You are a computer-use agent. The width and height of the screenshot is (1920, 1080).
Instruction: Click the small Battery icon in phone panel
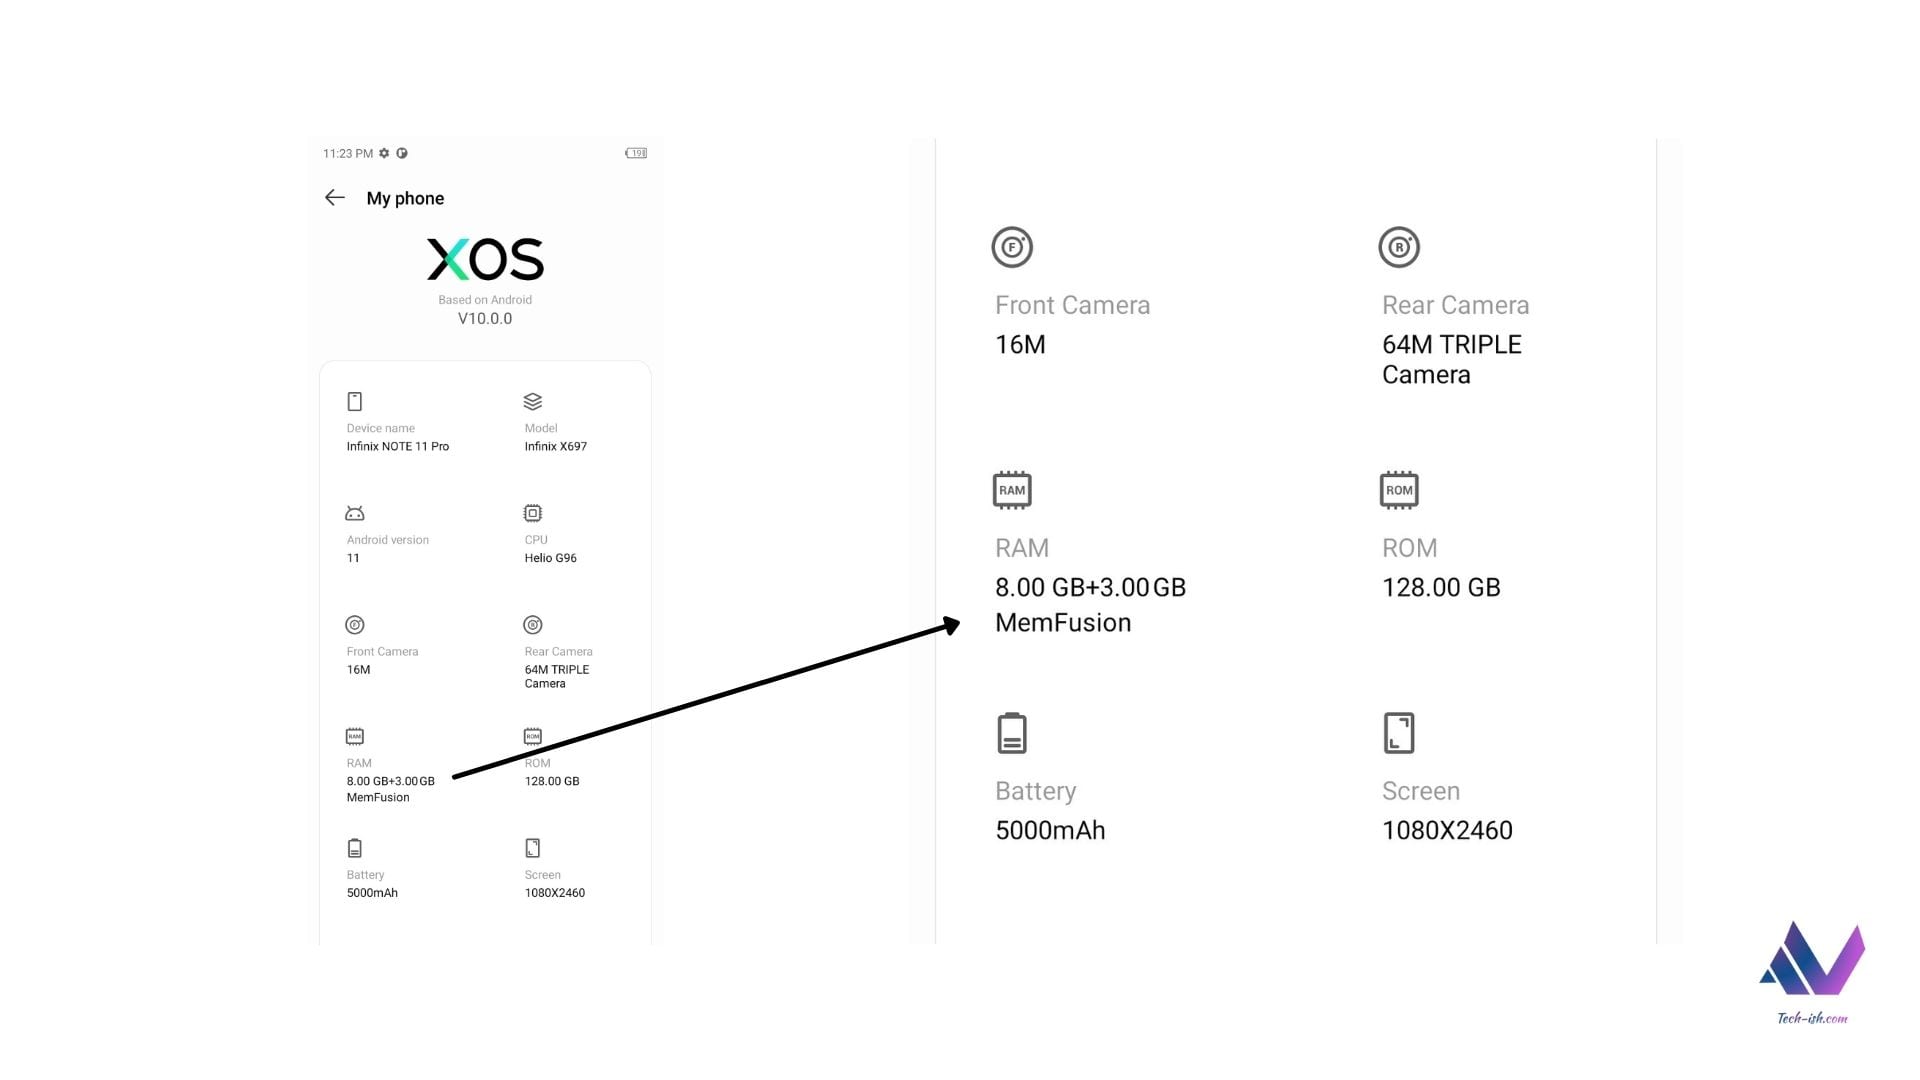tap(355, 848)
